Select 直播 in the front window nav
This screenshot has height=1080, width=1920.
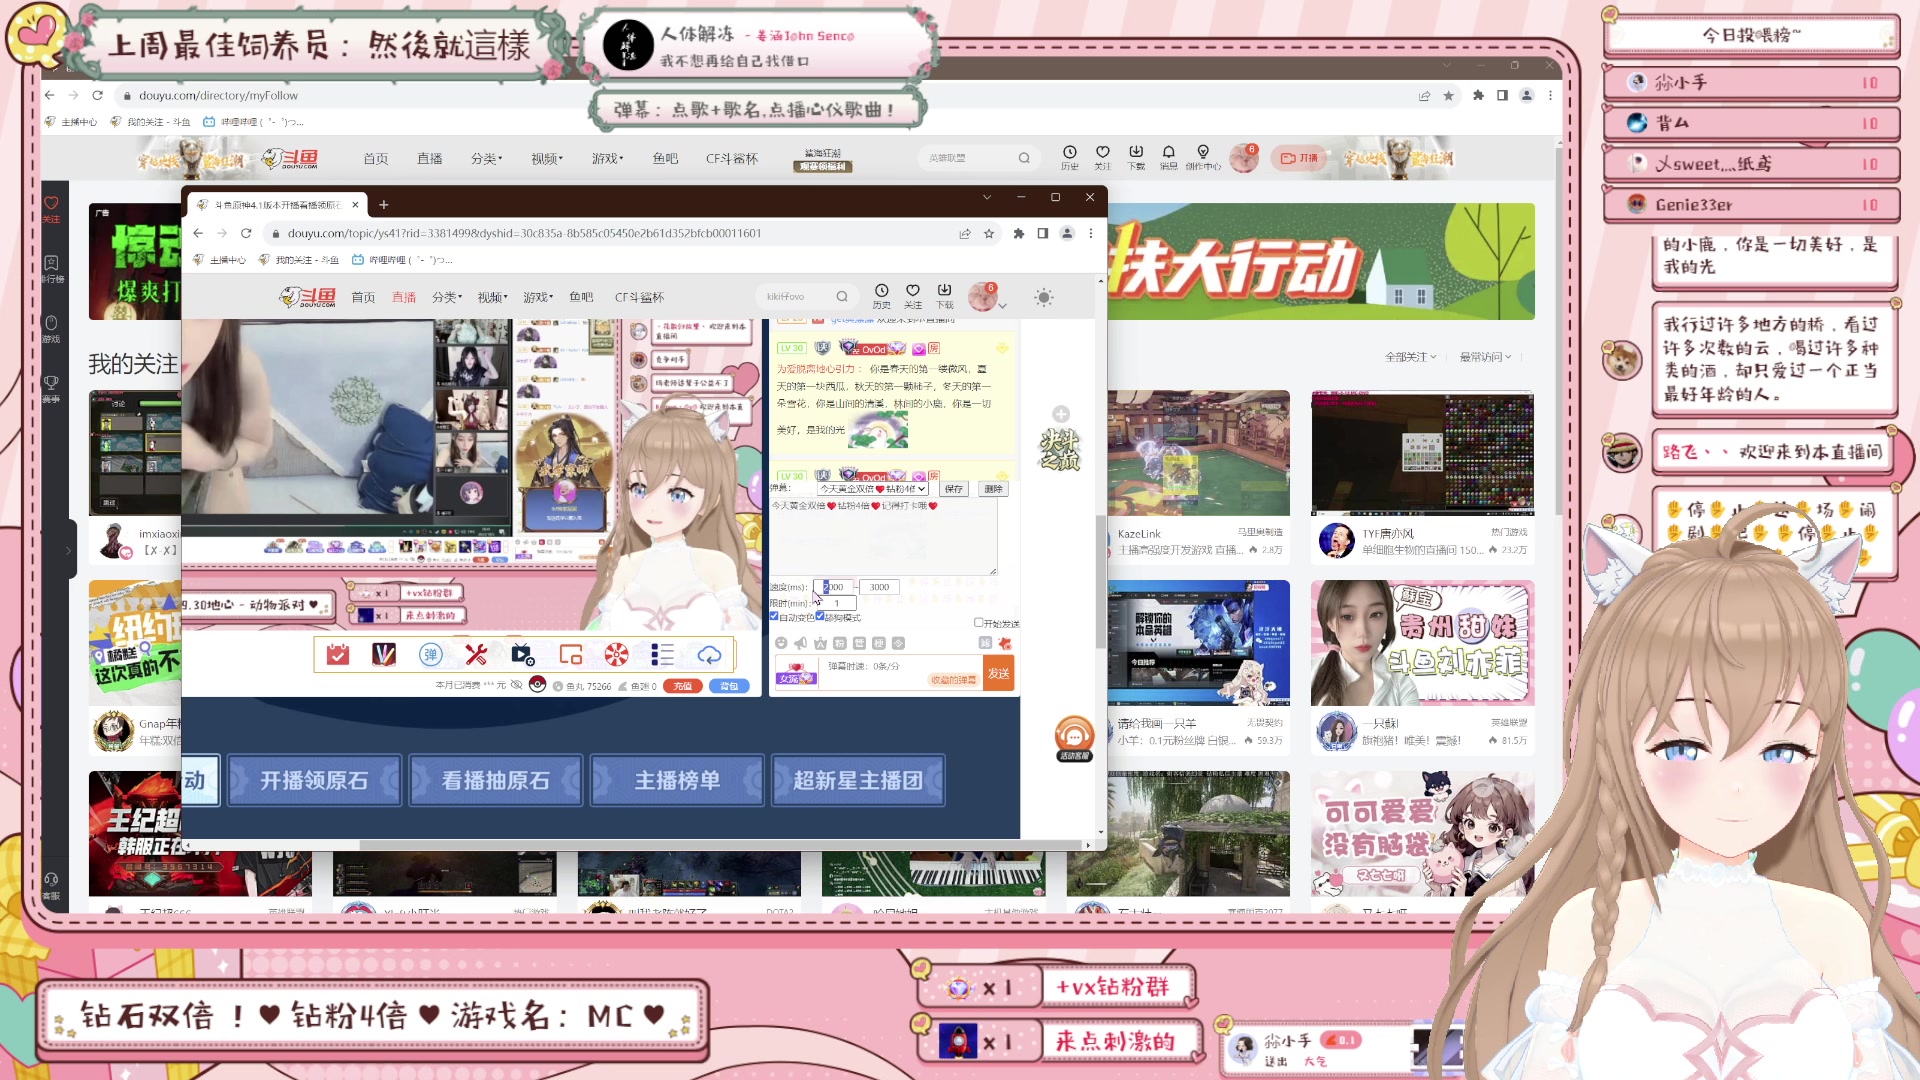(404, 297)
